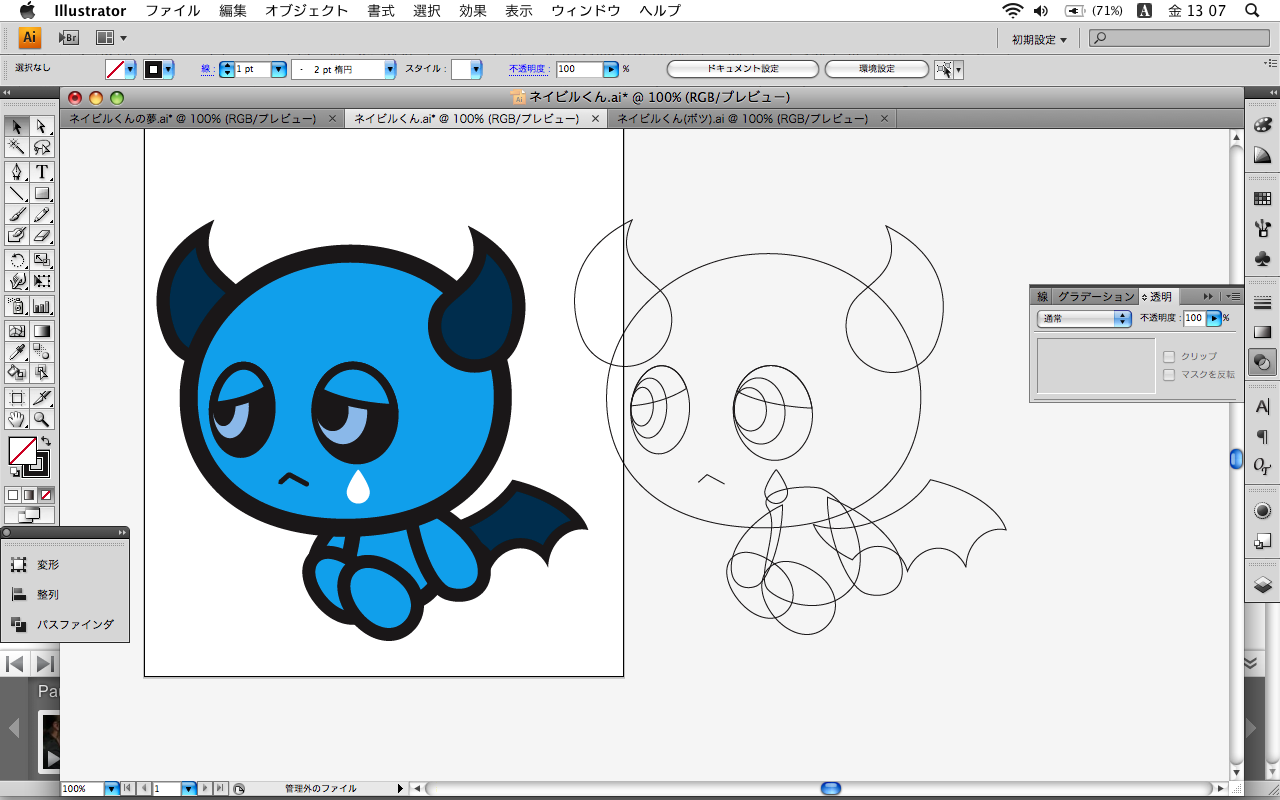Open the Layers panel icon in dock
Viewport: 1280px width, 800px height.
point(1262,585)
